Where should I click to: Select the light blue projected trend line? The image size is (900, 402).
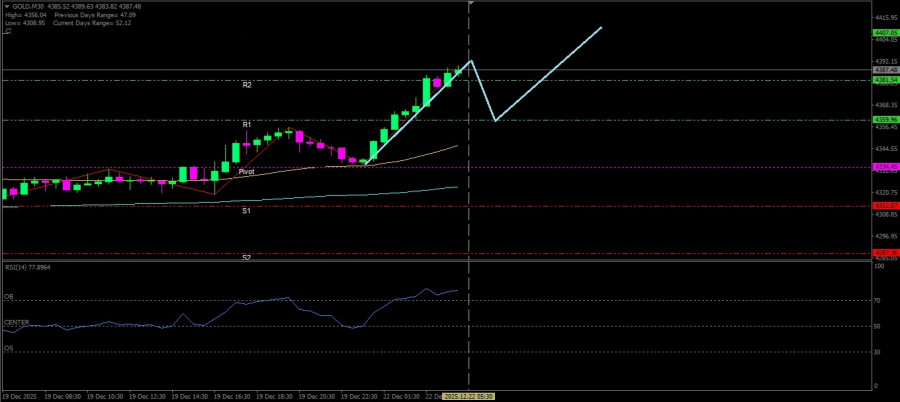coord(548,74)
